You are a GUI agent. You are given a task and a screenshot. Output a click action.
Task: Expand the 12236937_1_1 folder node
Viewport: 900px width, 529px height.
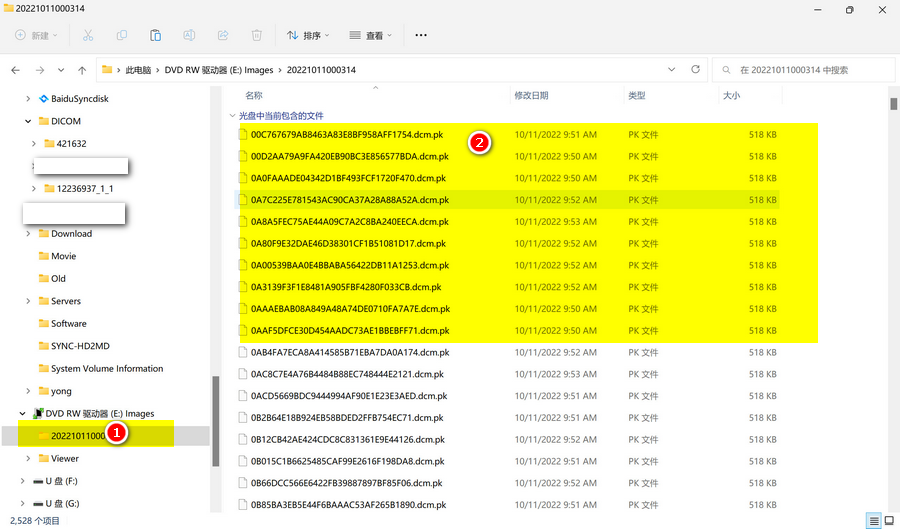[34, 188]
